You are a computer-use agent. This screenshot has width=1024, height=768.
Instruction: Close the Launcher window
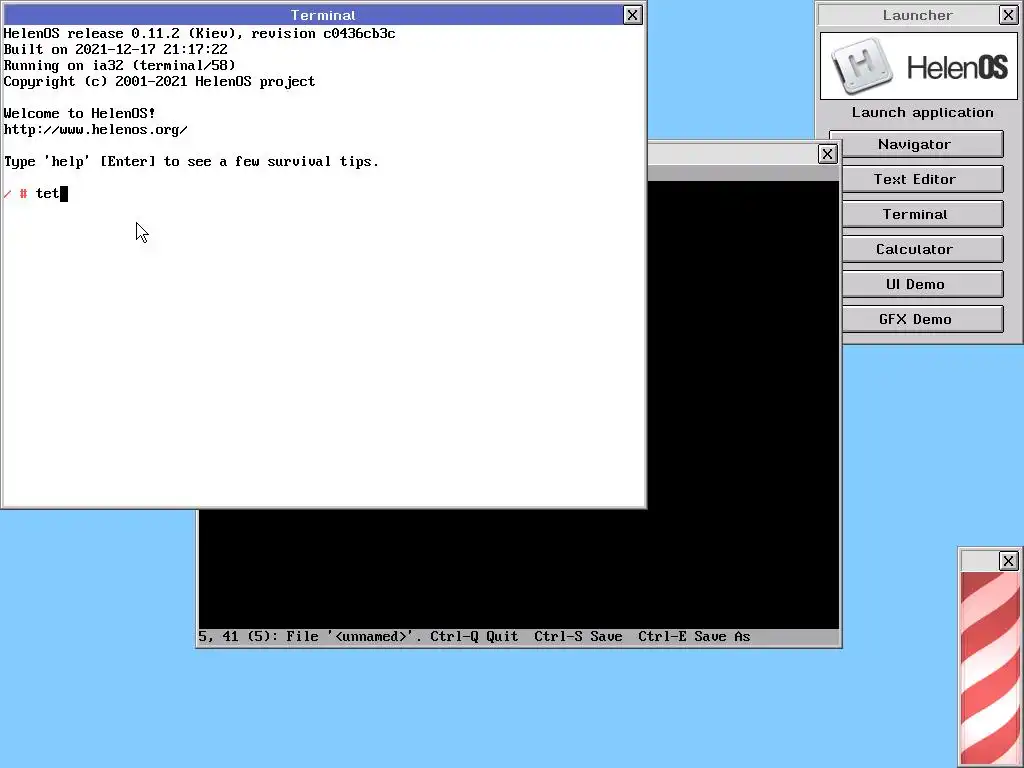[1008, 15]
